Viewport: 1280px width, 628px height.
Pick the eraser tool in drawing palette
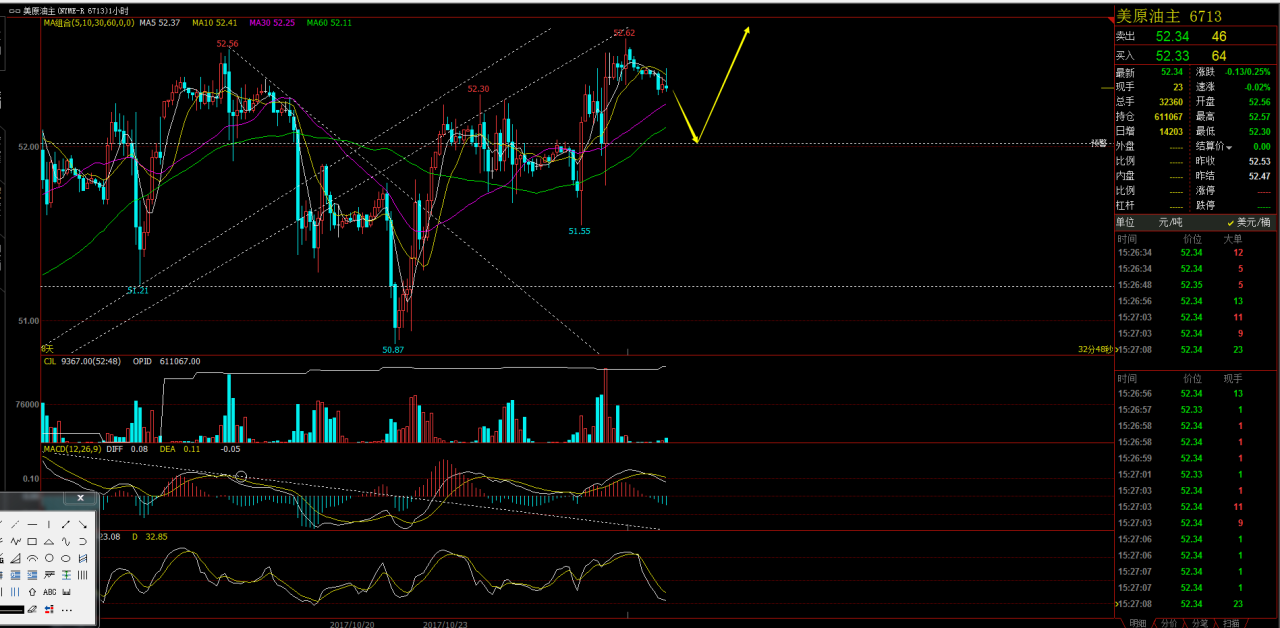coord(32,609)
